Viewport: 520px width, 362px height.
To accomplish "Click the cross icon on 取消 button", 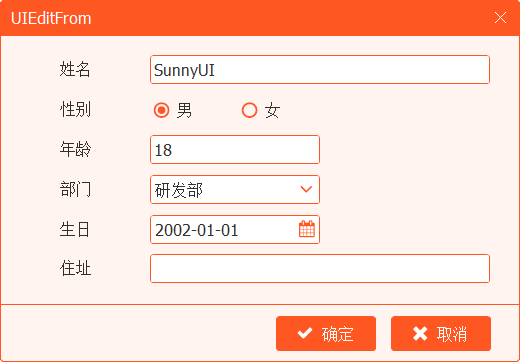I will tap(420, 333).
